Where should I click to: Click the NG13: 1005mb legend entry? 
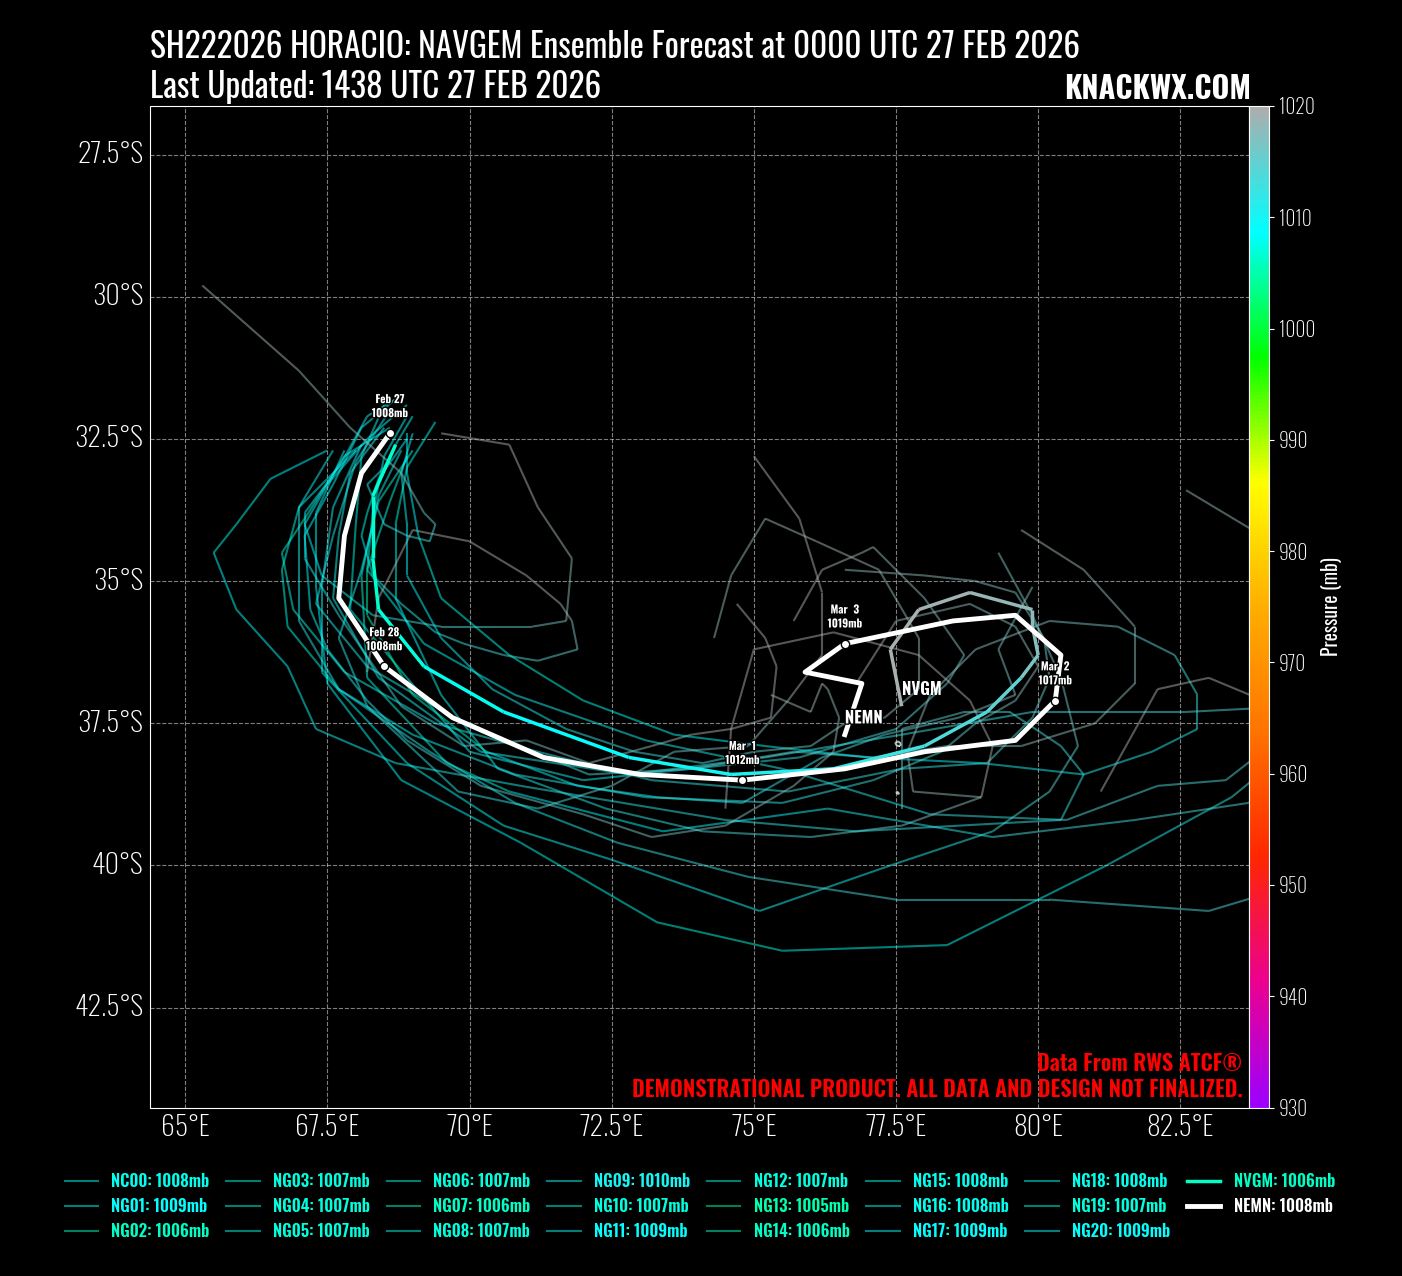pos(800,1206)
